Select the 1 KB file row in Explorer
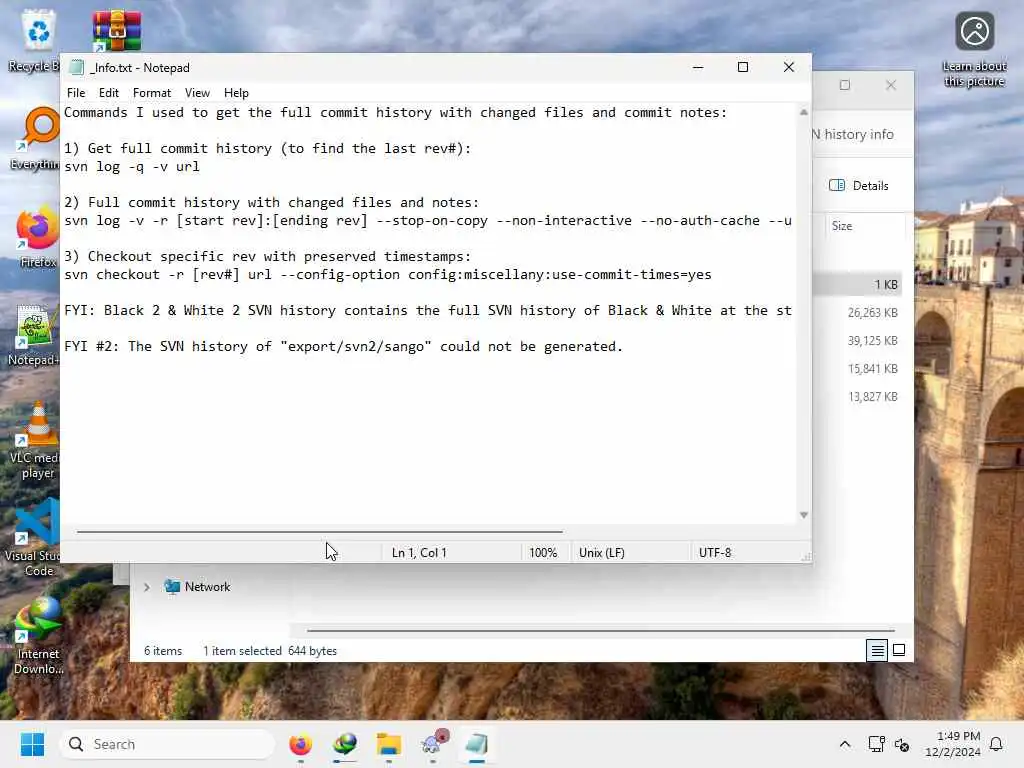 [x=858, y=285]
